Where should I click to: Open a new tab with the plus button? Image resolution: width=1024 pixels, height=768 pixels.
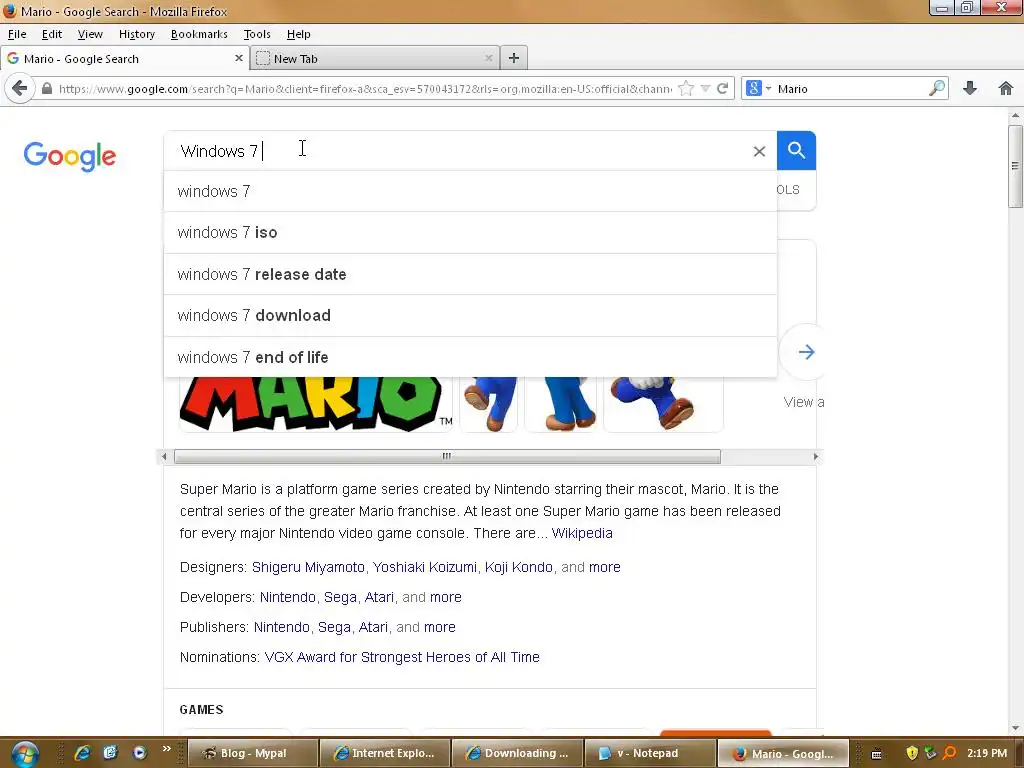tap(514, 58)
